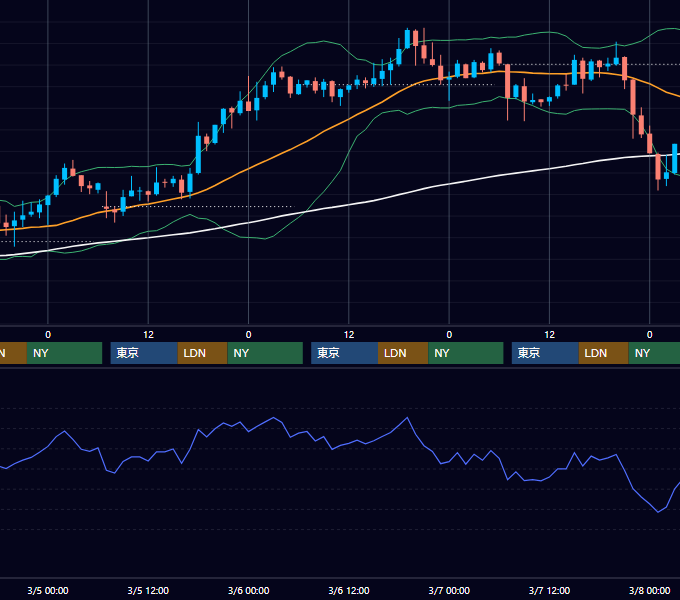Screen dimensions: 680x600
Task: Click the 3/8 00:00 date label
Action: point(649,590)
